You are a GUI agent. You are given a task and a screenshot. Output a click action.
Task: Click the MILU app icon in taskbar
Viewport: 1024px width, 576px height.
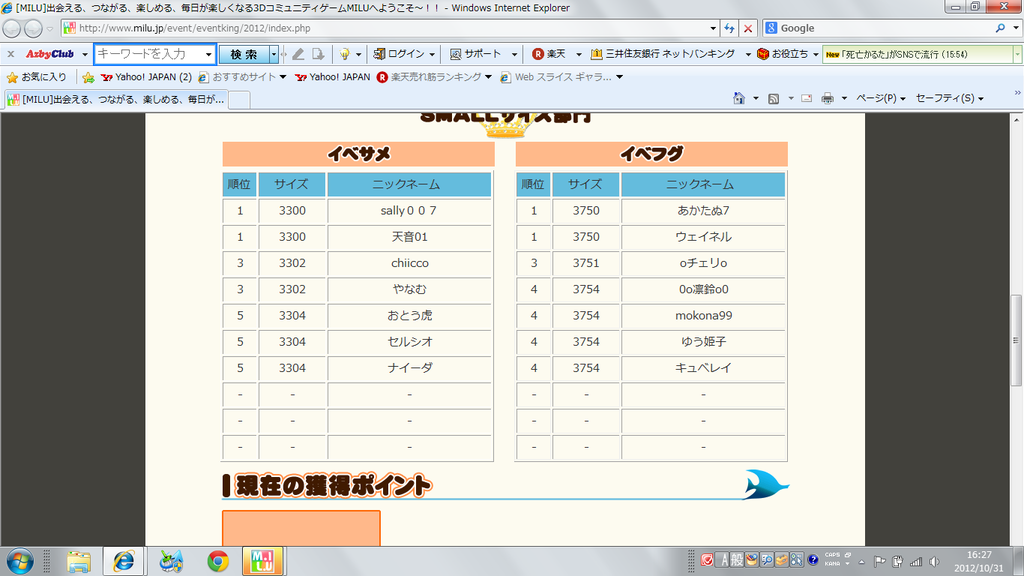point(263,561)
